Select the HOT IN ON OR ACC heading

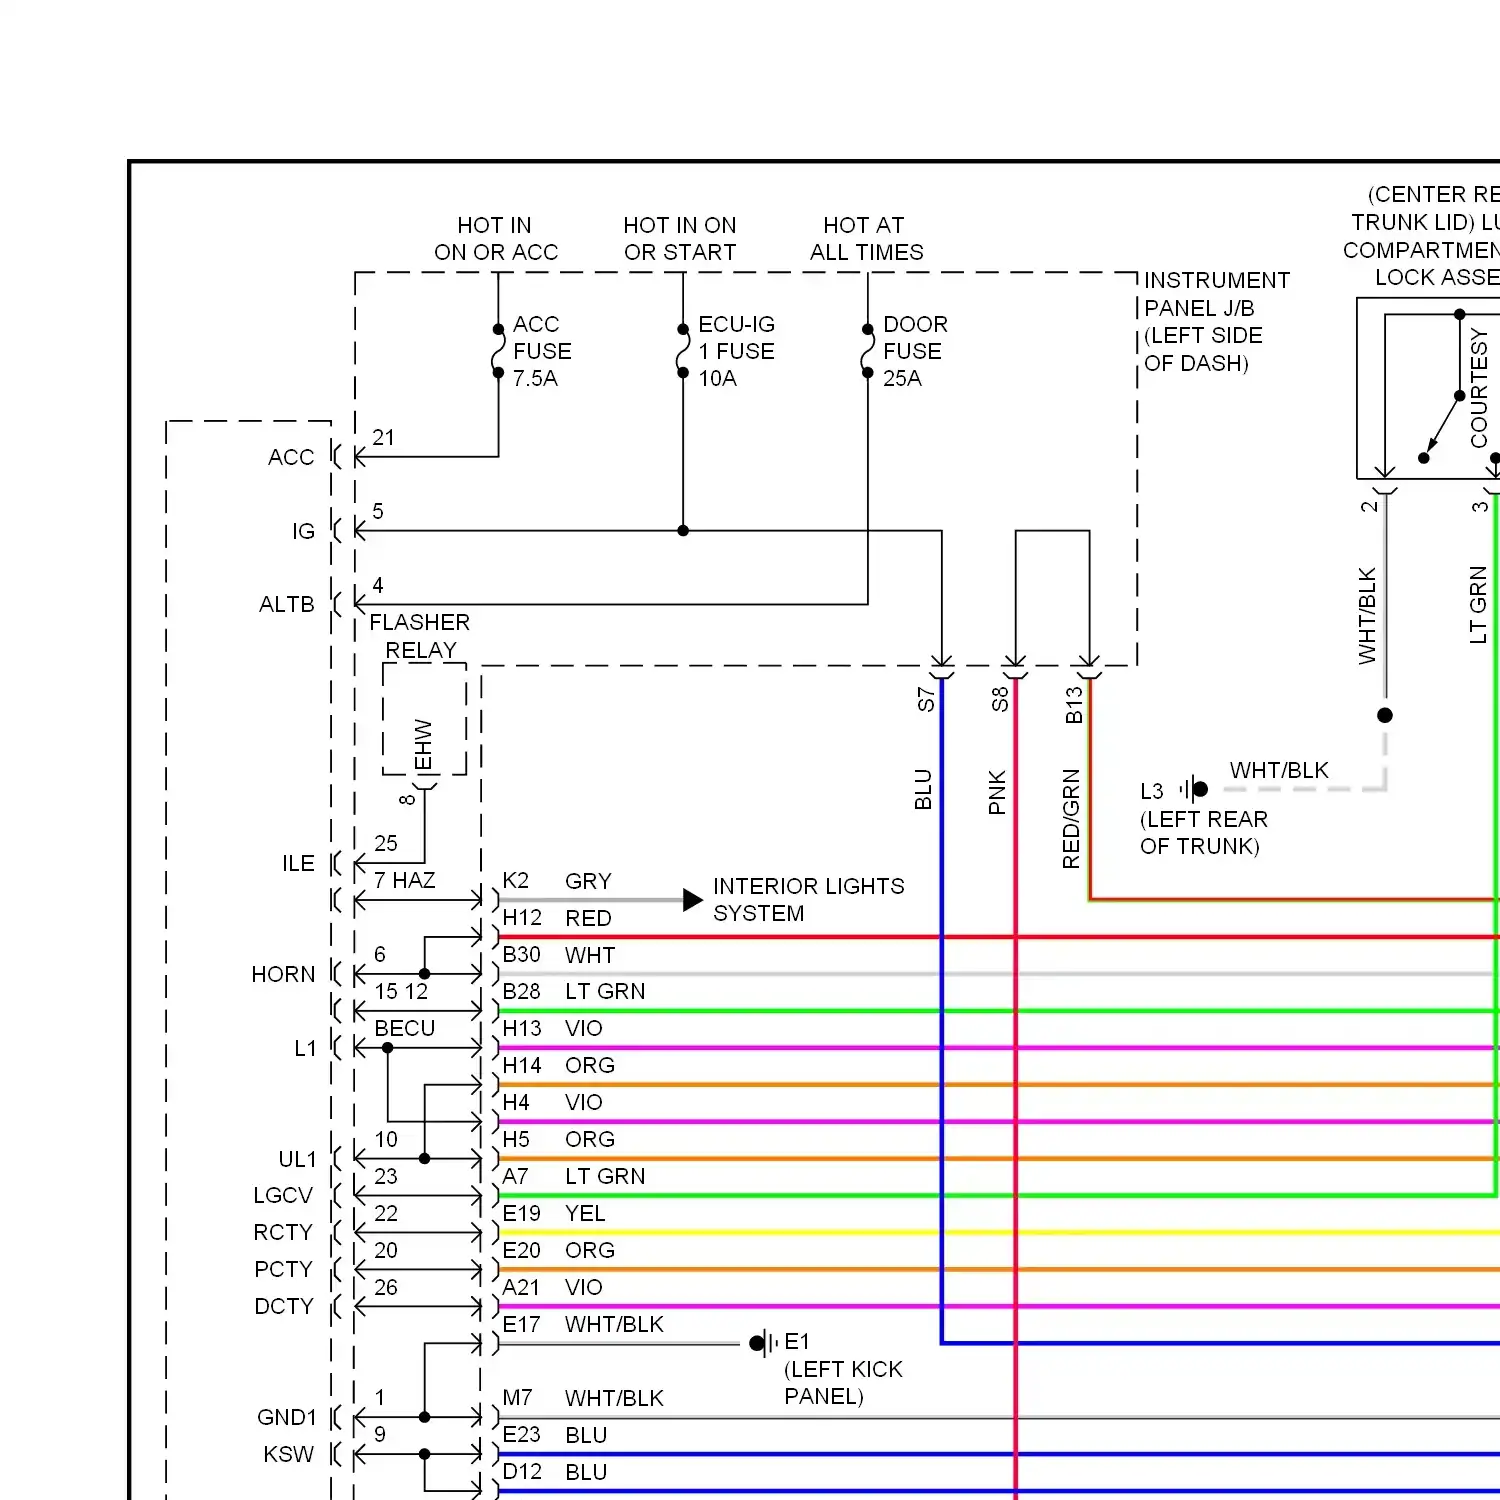pyautogui.click(x=496, y=239)
